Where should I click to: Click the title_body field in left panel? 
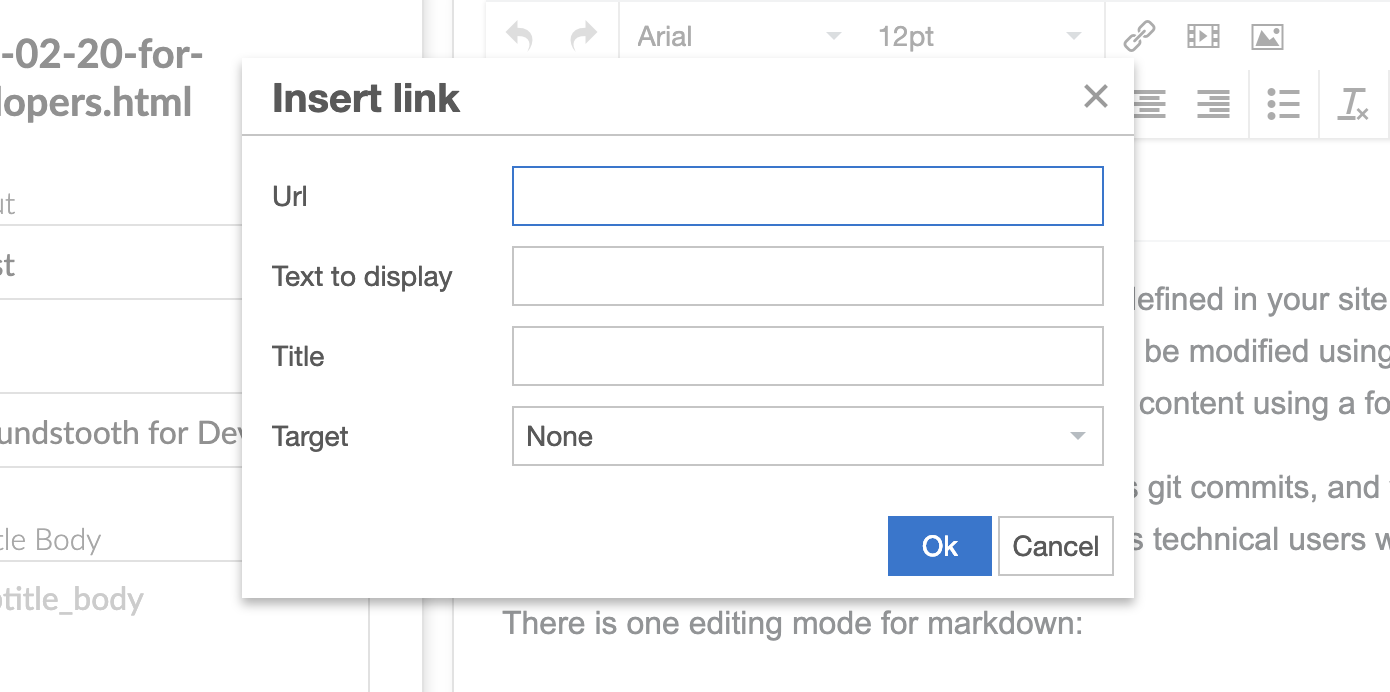point(120,599)
